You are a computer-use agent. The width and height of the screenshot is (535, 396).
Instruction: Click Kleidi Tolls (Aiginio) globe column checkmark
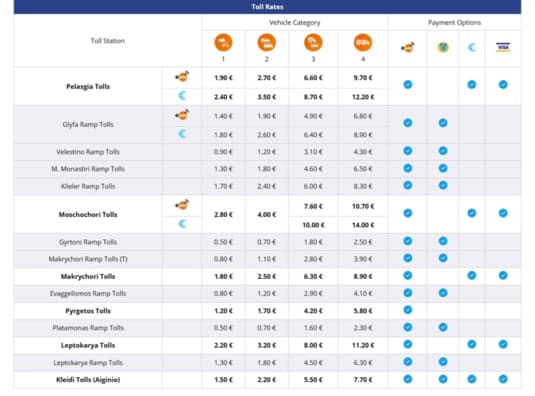tap(443, 379)
